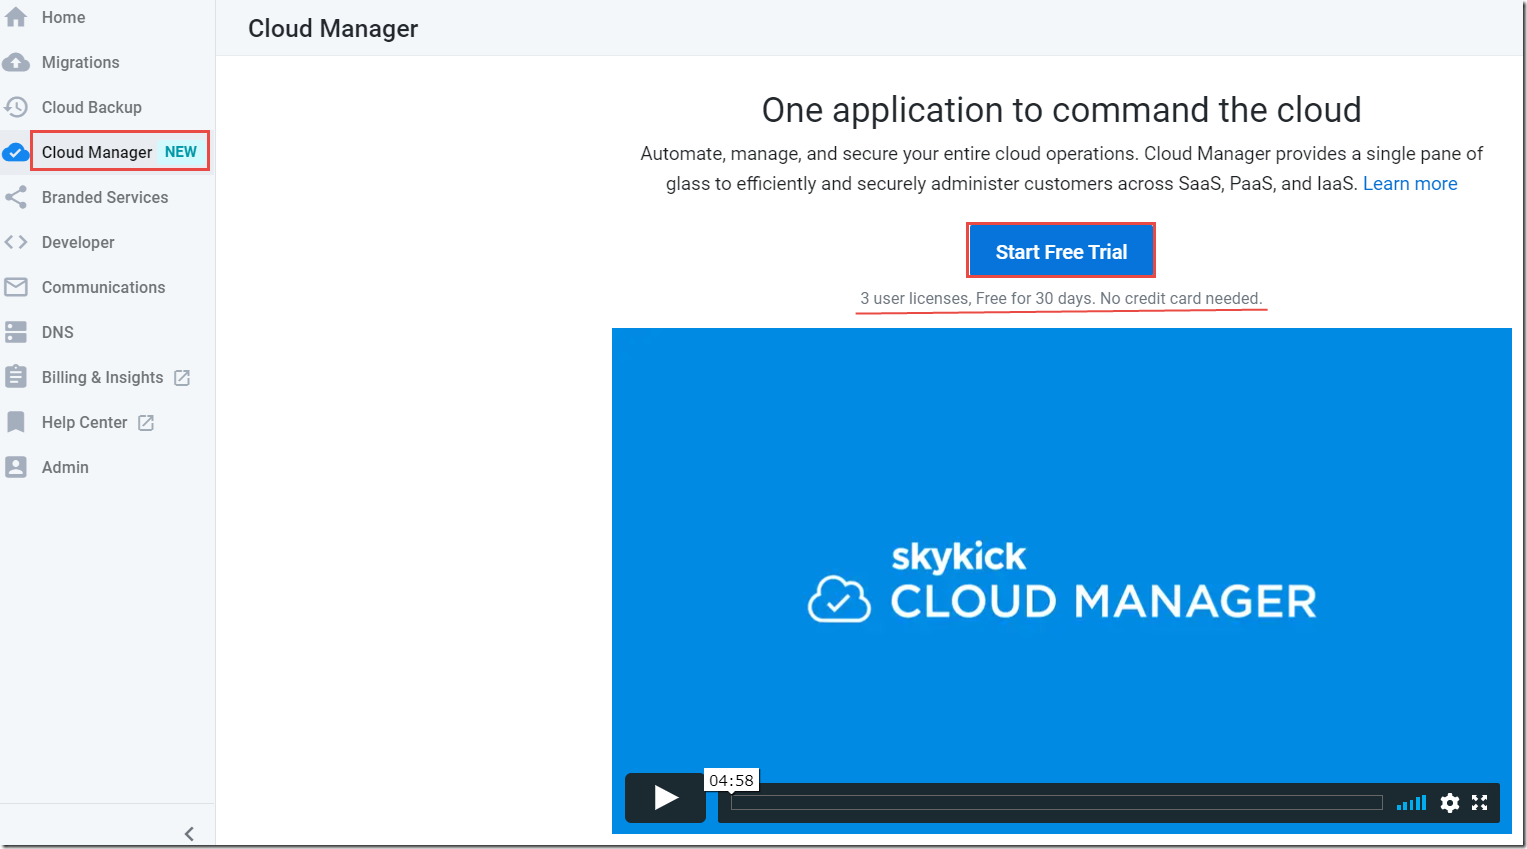Open Billing & Insights menu item
Viewport: 1527px width, 849px height.
(x=102, y=377)
